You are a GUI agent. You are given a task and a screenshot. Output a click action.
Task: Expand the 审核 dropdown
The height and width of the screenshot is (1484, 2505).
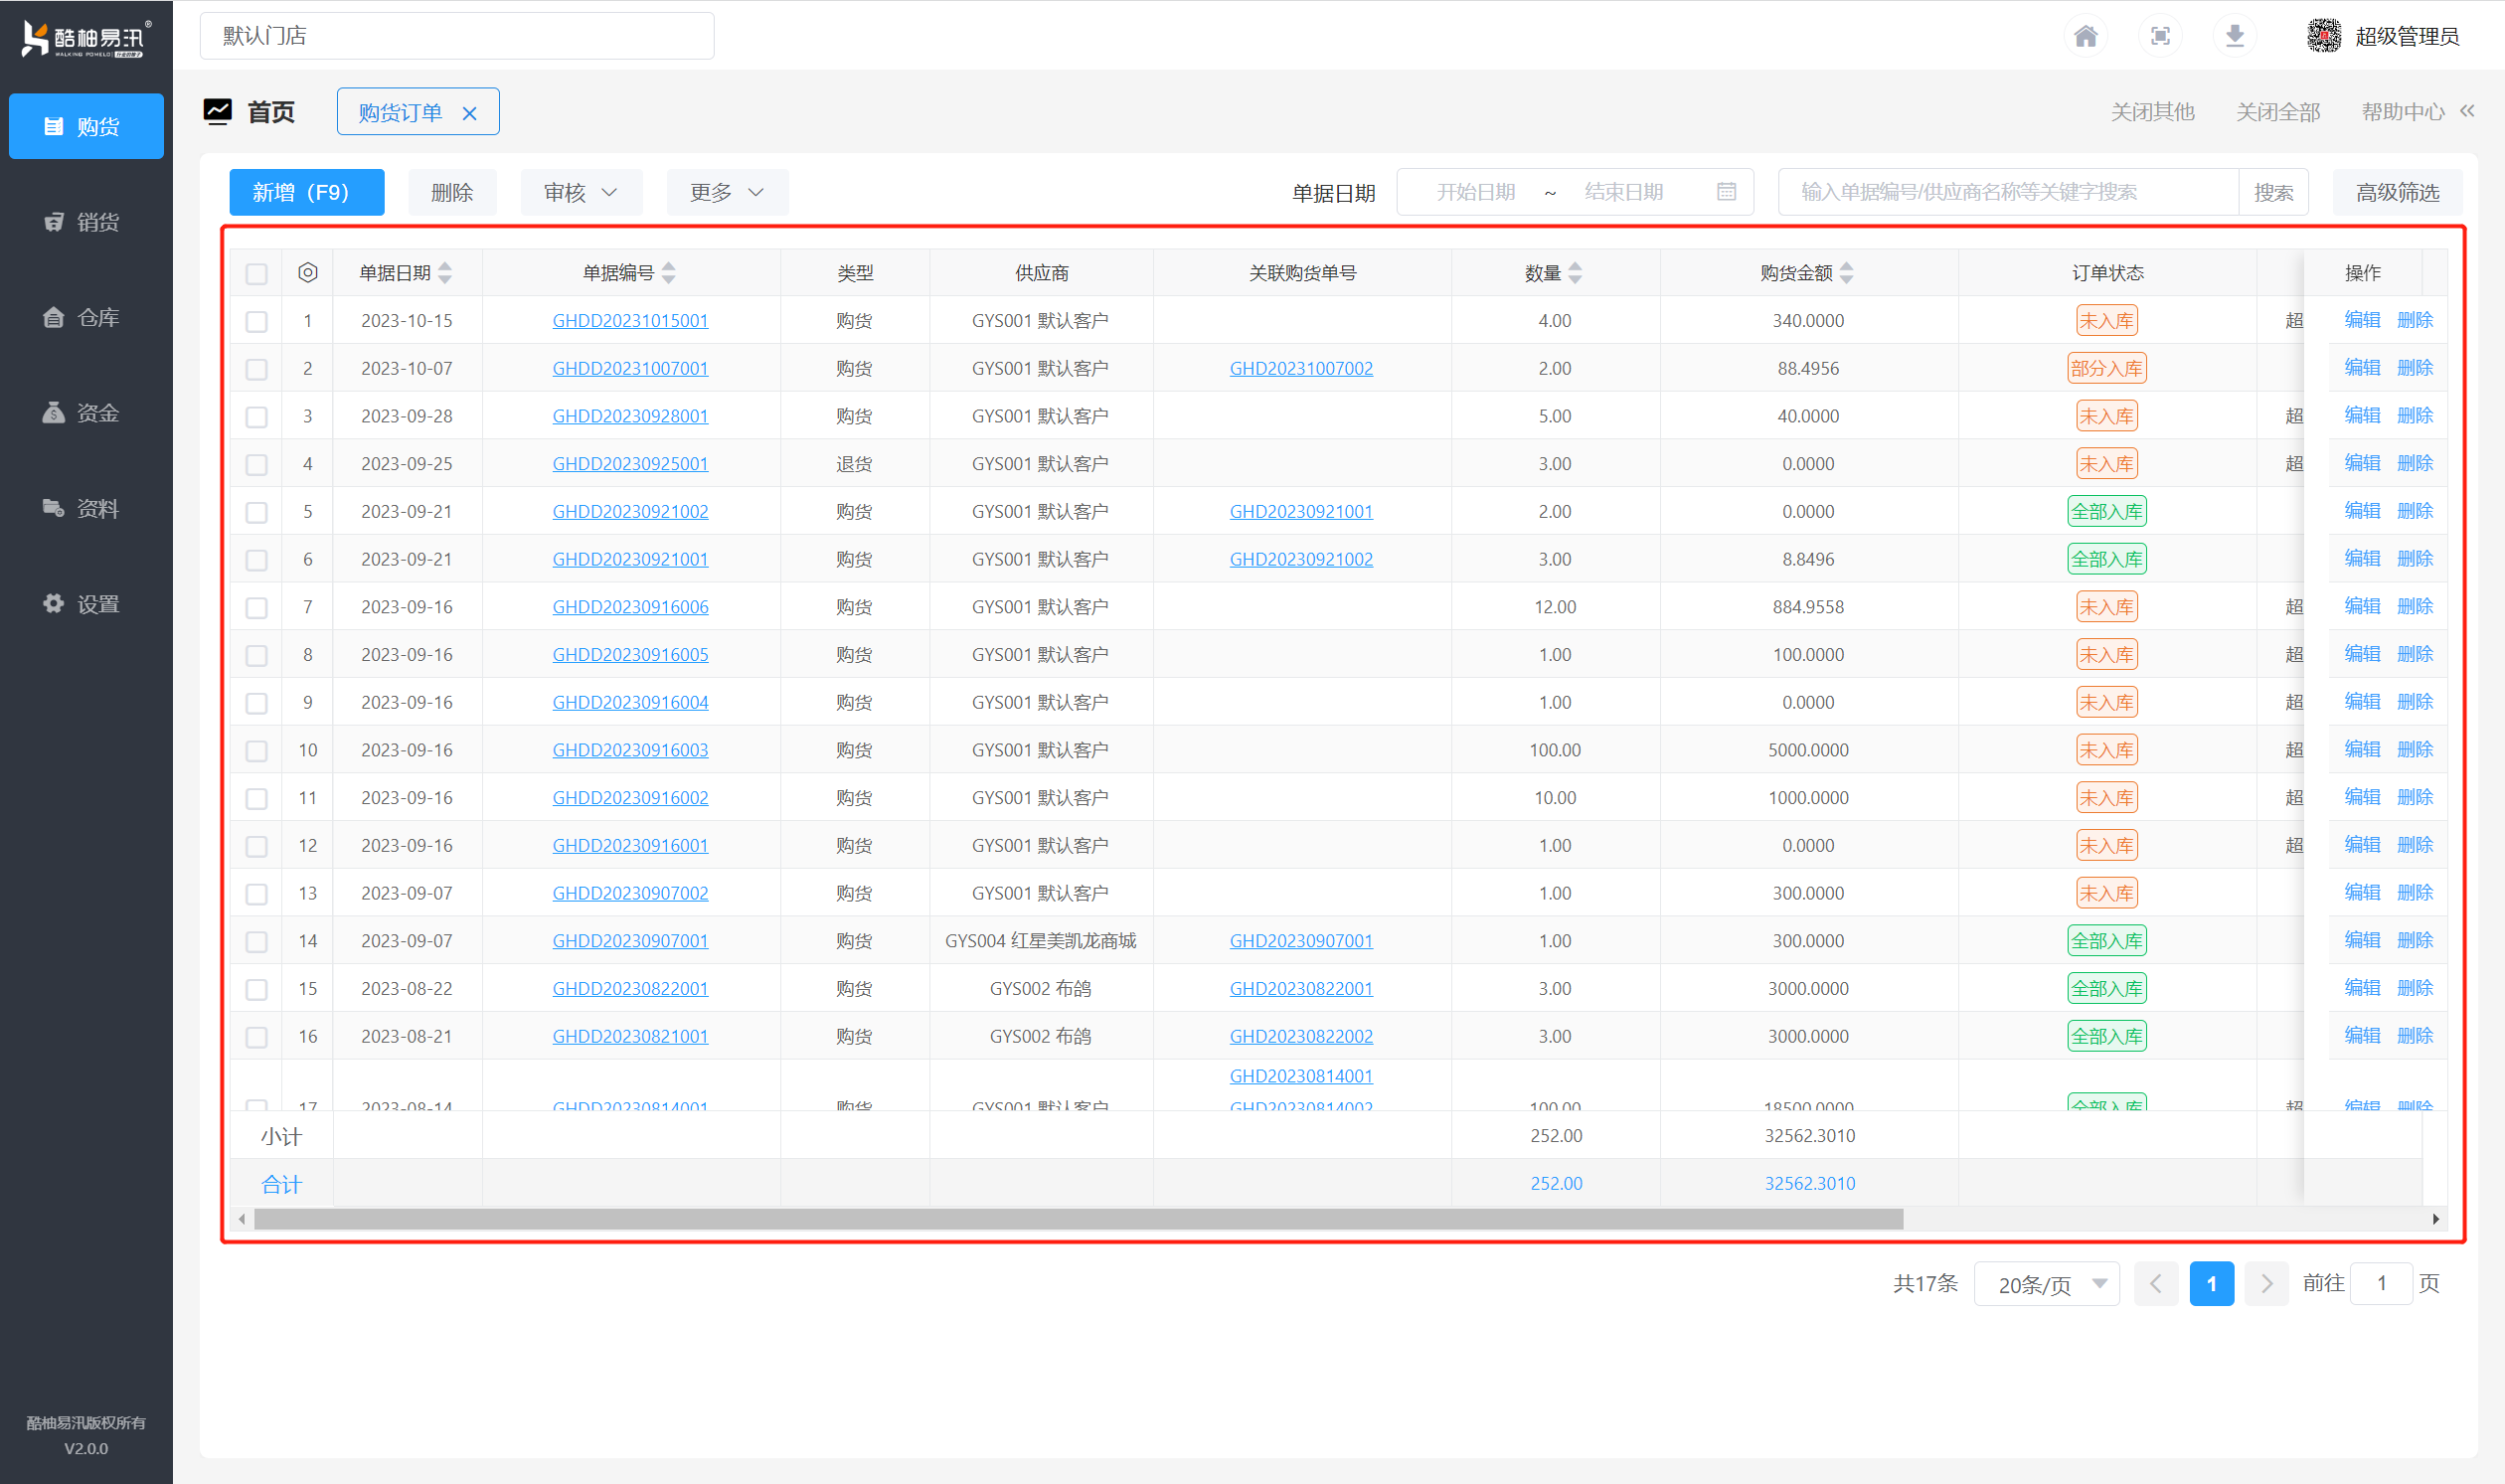click(x=580, y=192)
